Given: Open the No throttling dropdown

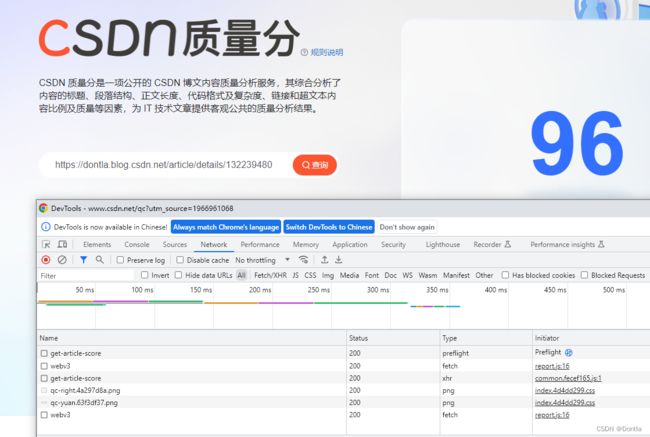Looking at the screenshot, I should point(262,260).
